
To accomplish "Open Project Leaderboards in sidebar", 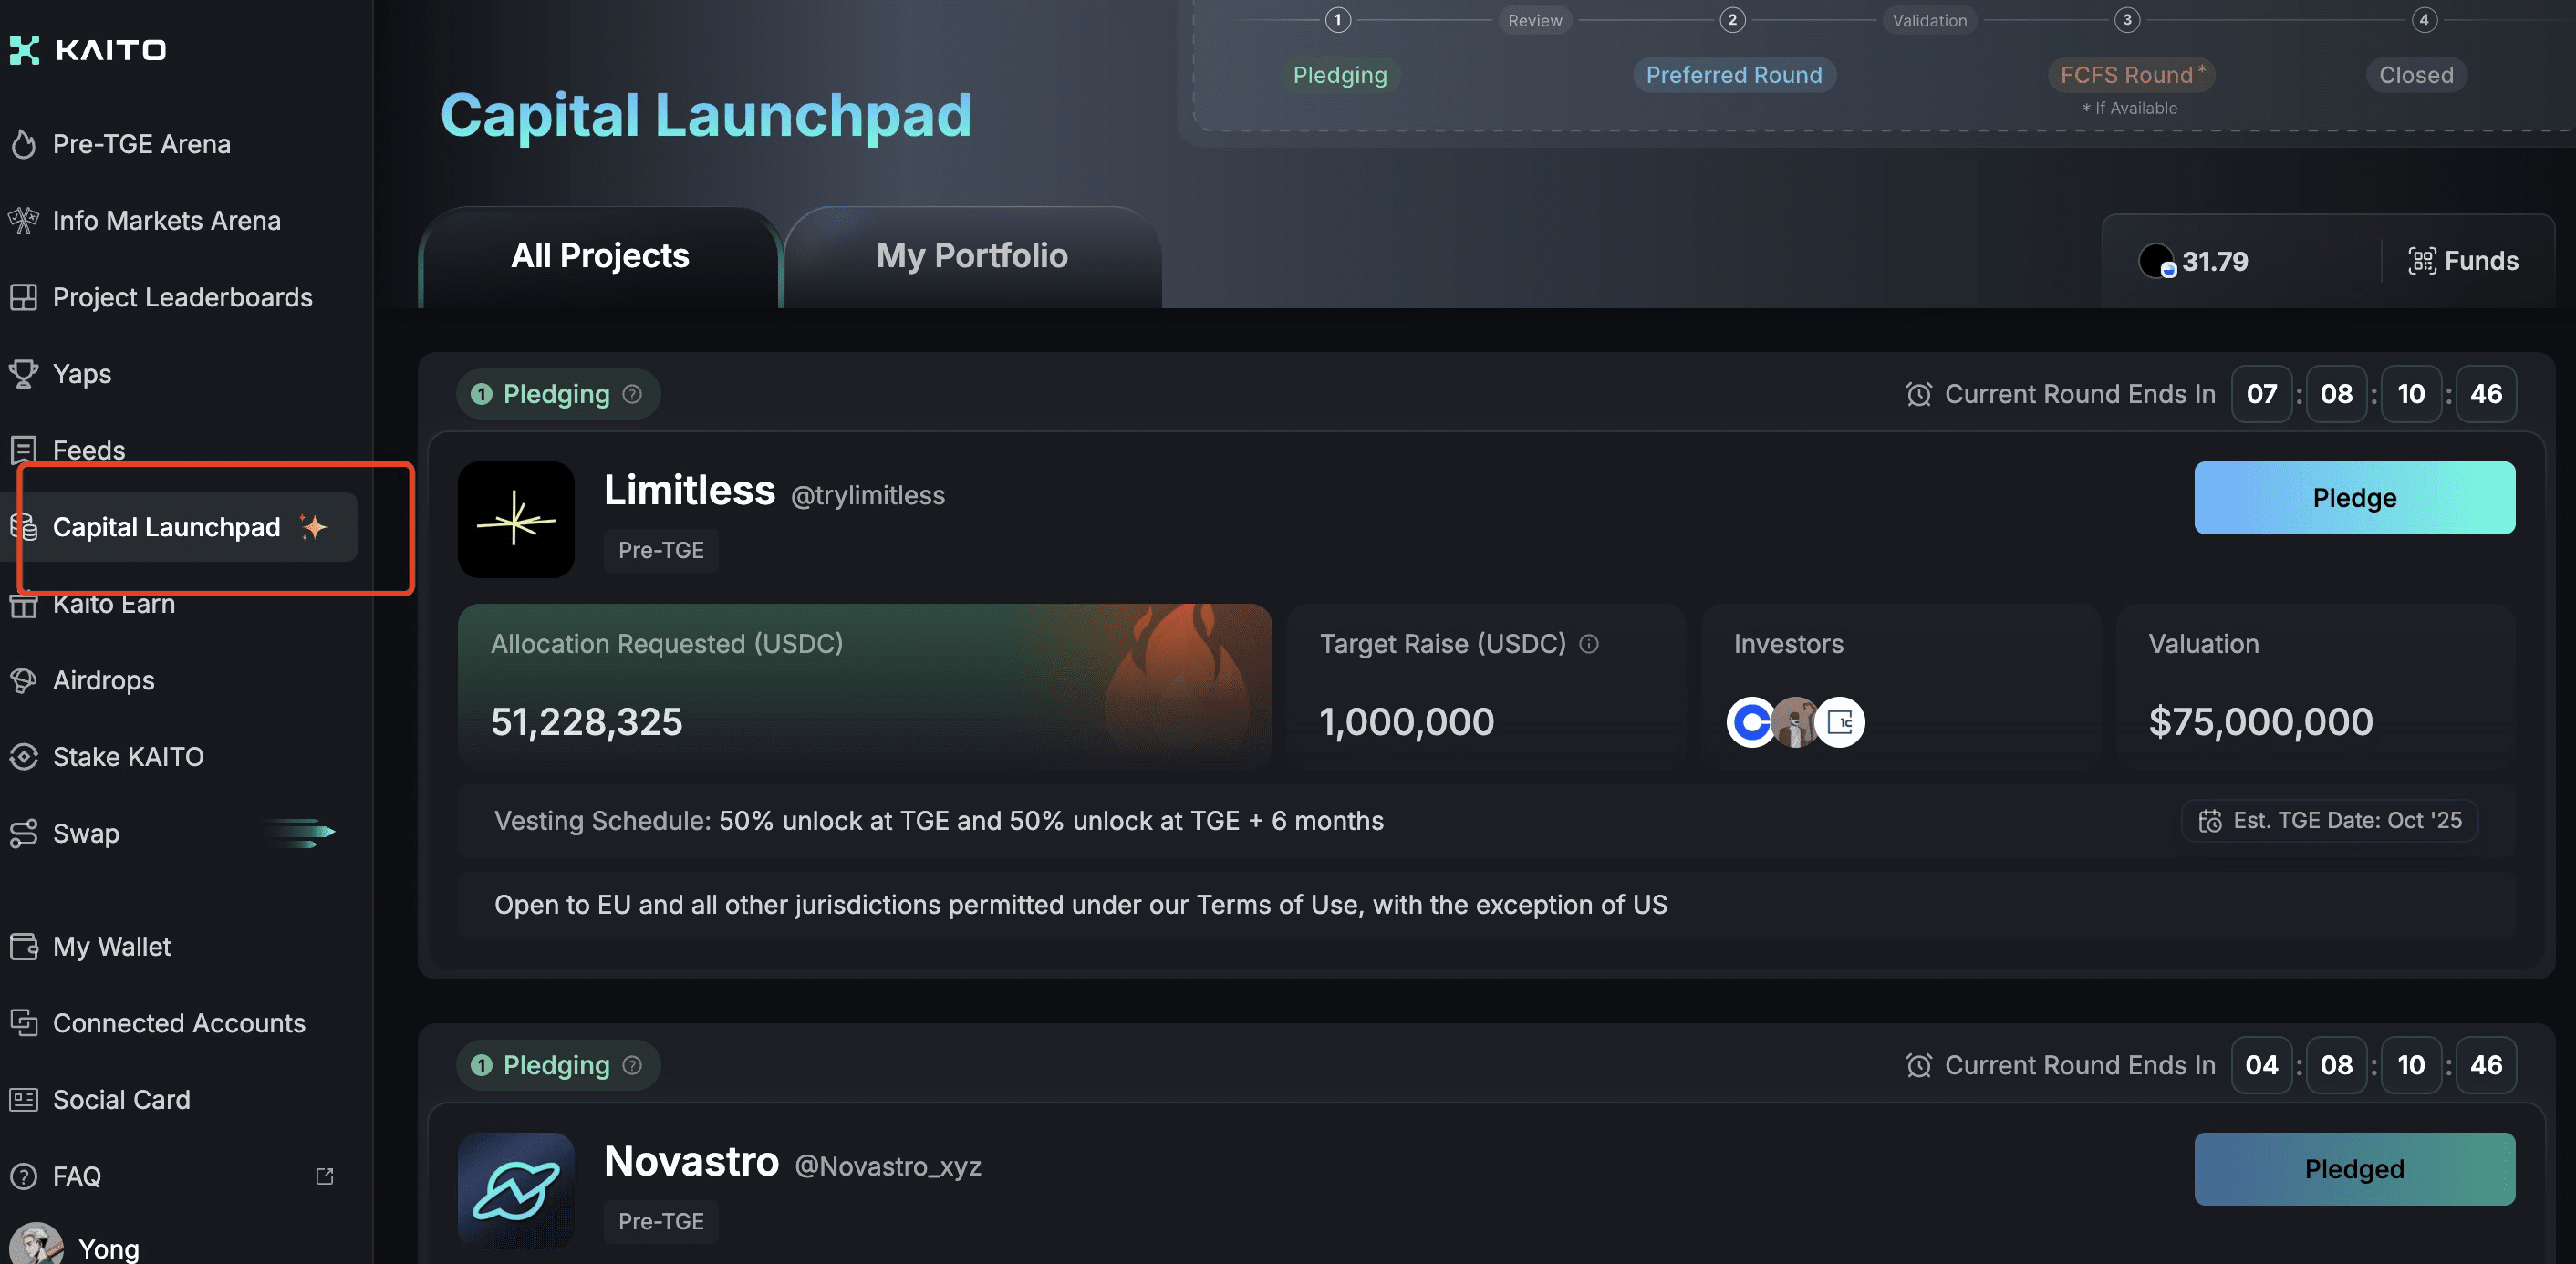I will pos(182,298).
